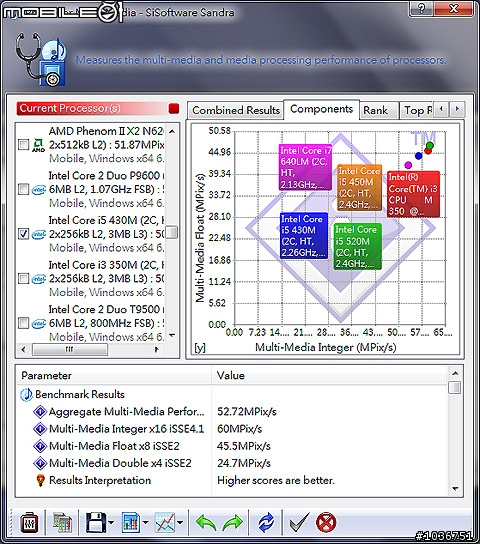The height and width of the screenshot is (544, 480).
Task: Click the green back arrow
Action: coord(206,522)
